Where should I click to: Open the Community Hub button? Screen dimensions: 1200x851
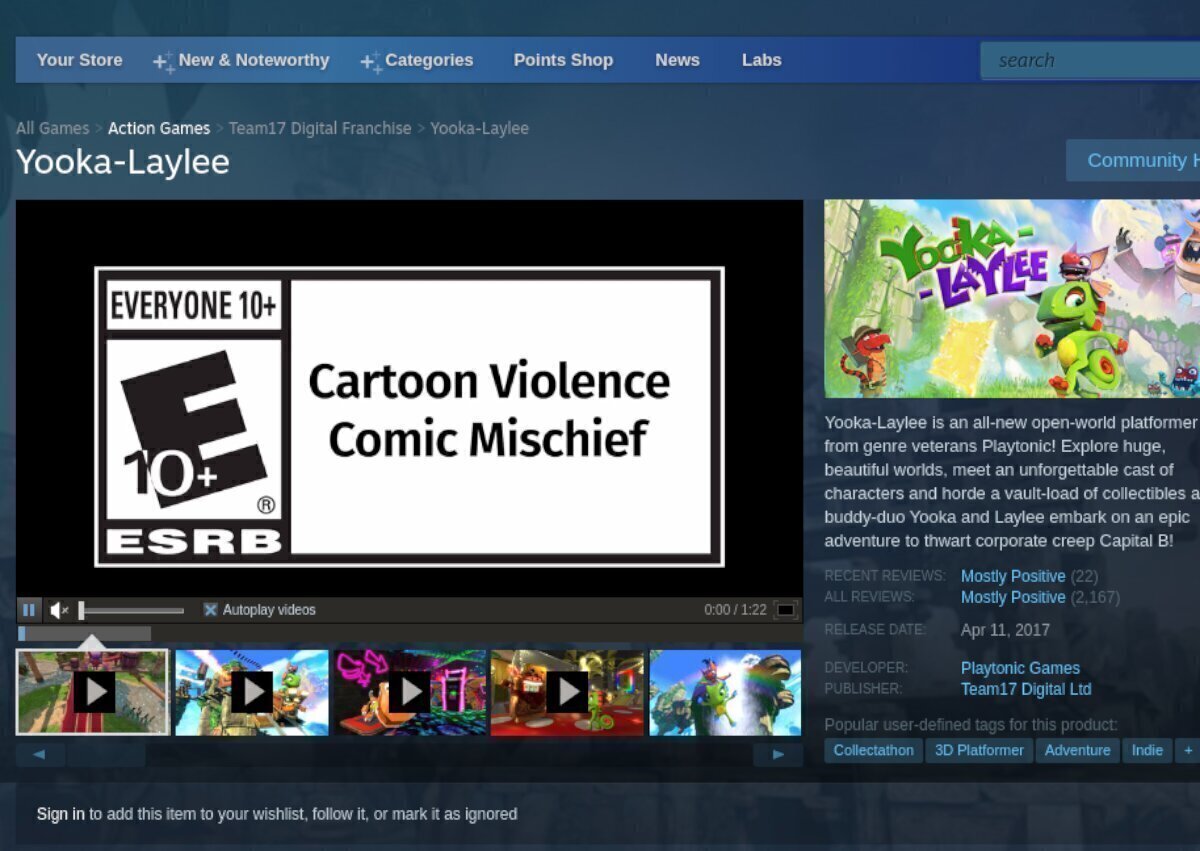(1135, 160)
